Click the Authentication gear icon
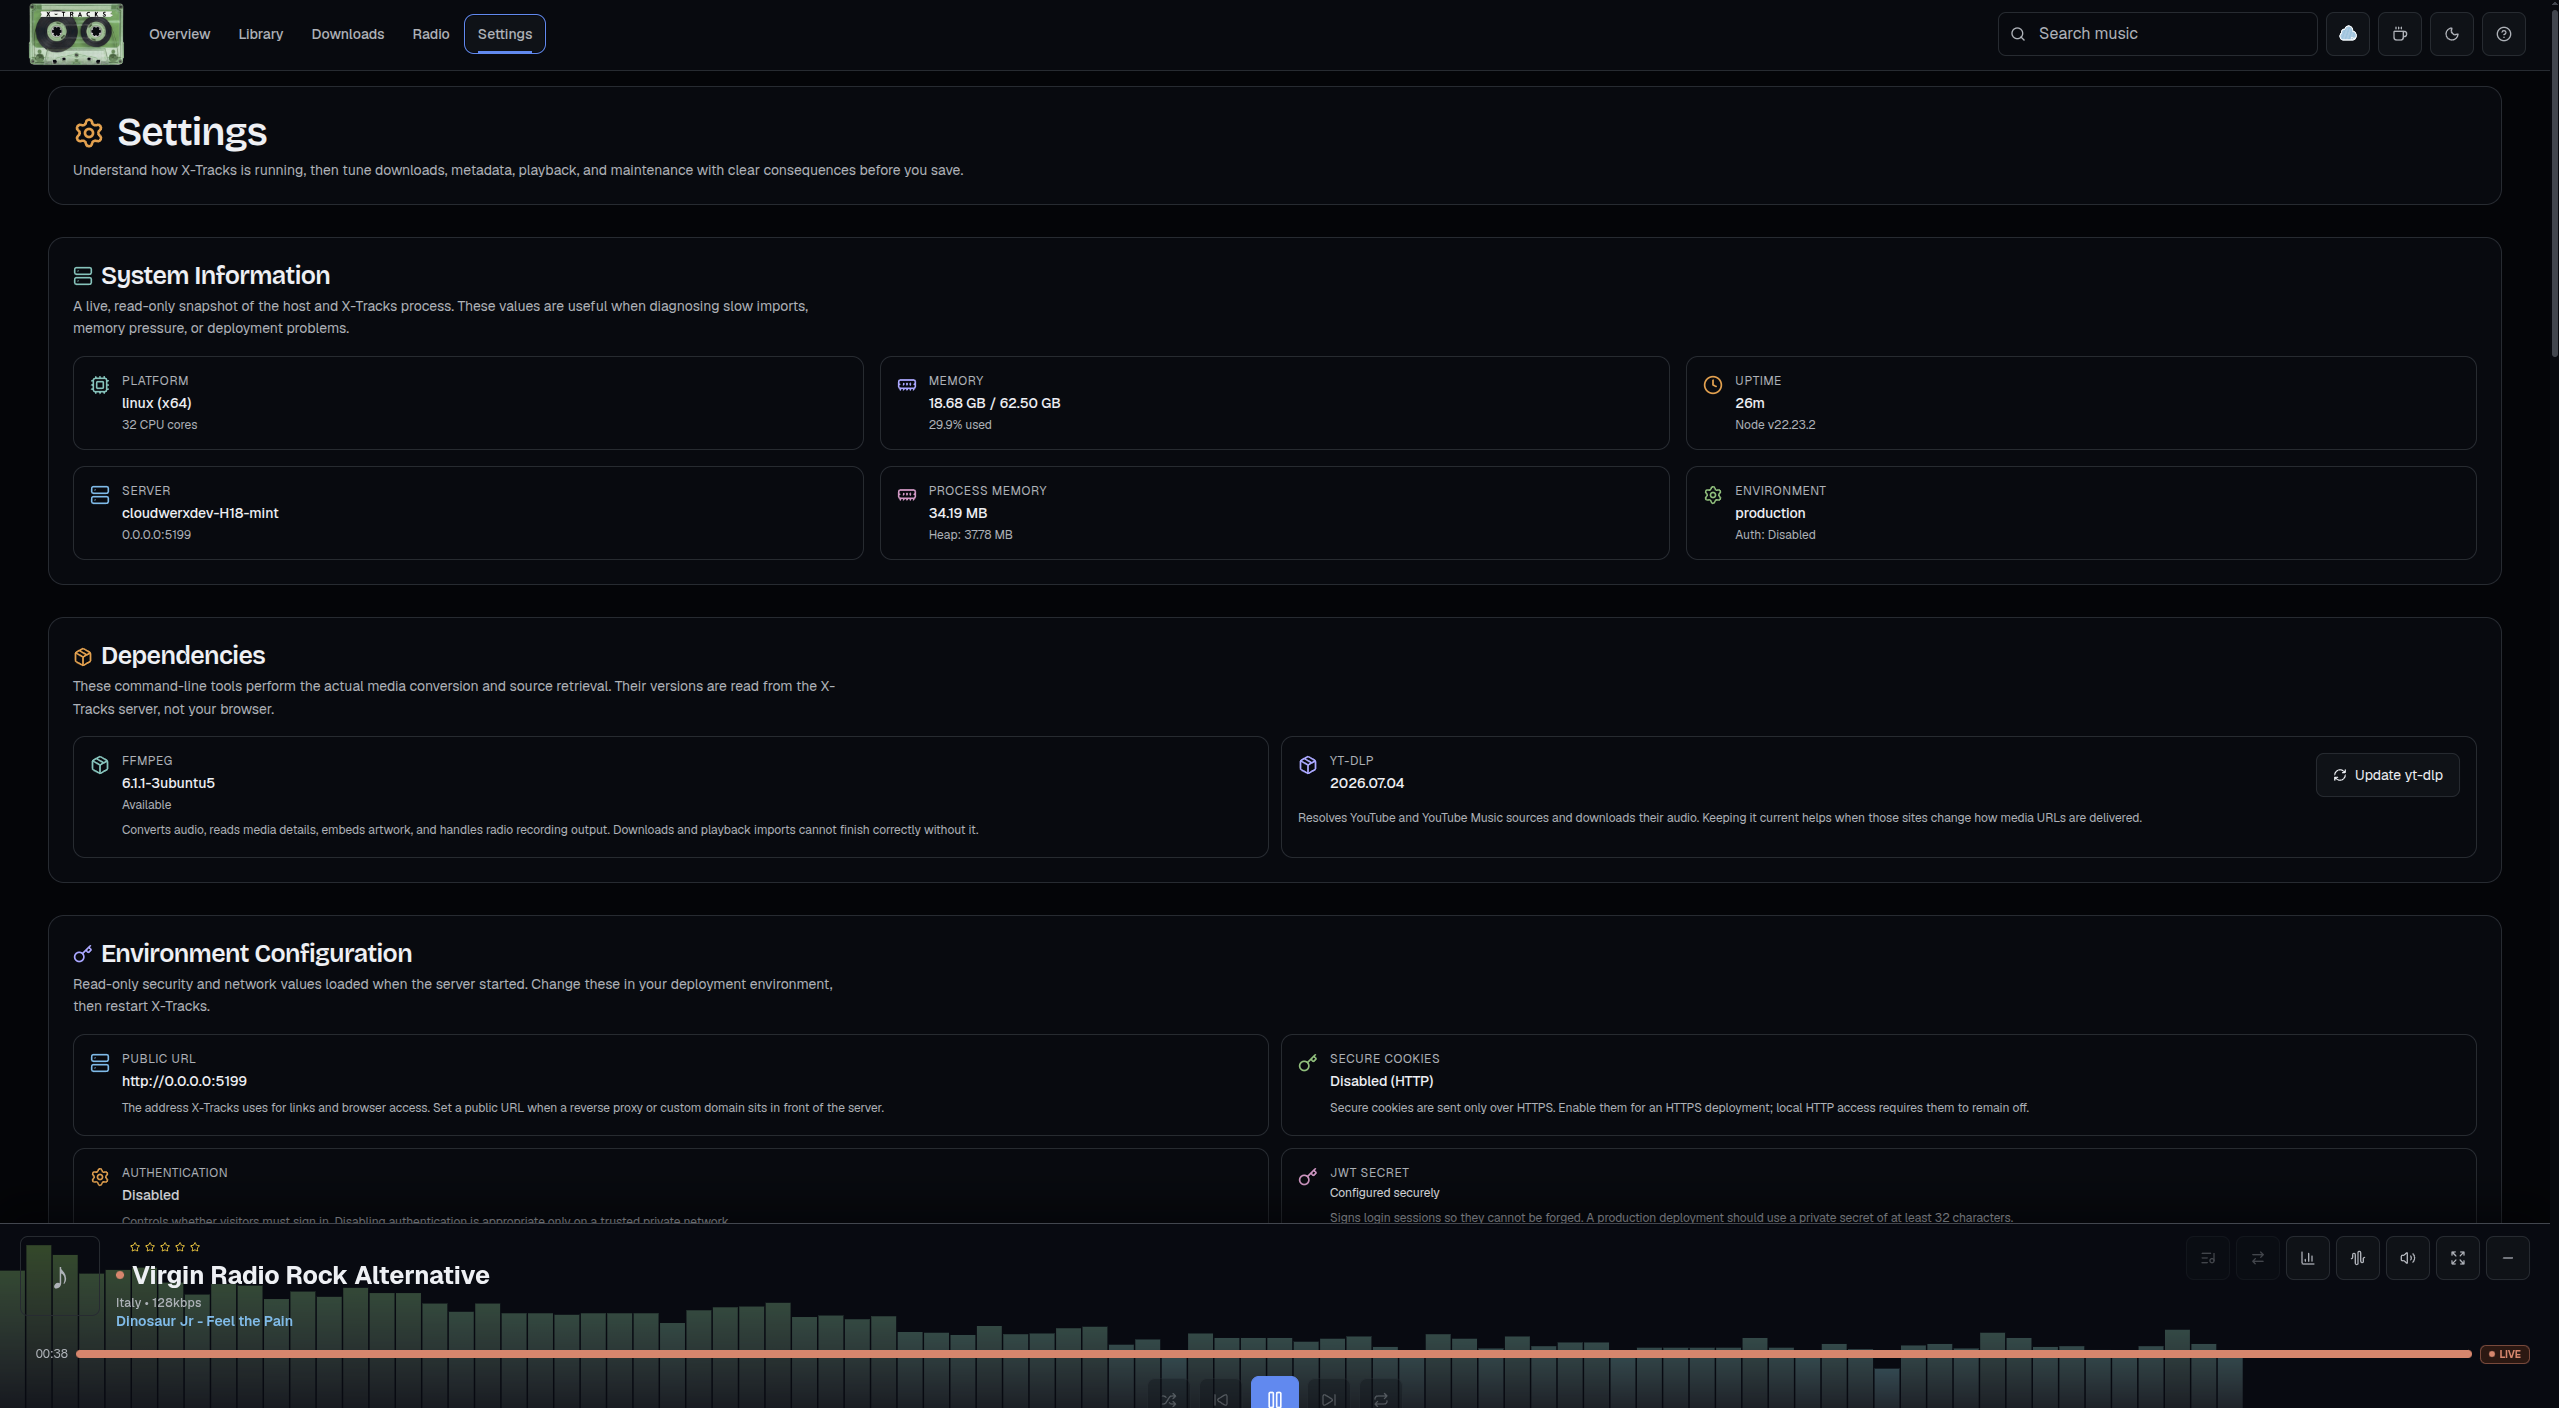Viewport: 2559px width, 1408px height. pos(100,1177)
